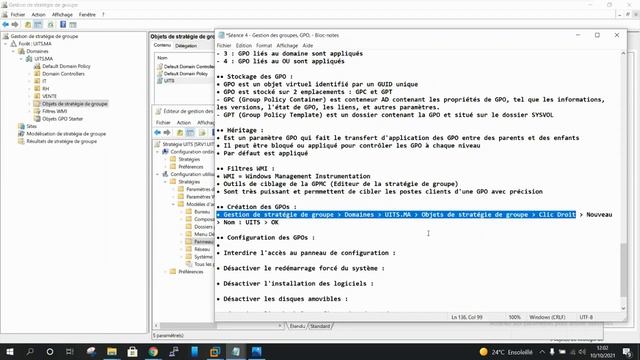This screenshot has width=640, height=360.
Task: Select Sites node in tree
Action: tap(31, 126)
